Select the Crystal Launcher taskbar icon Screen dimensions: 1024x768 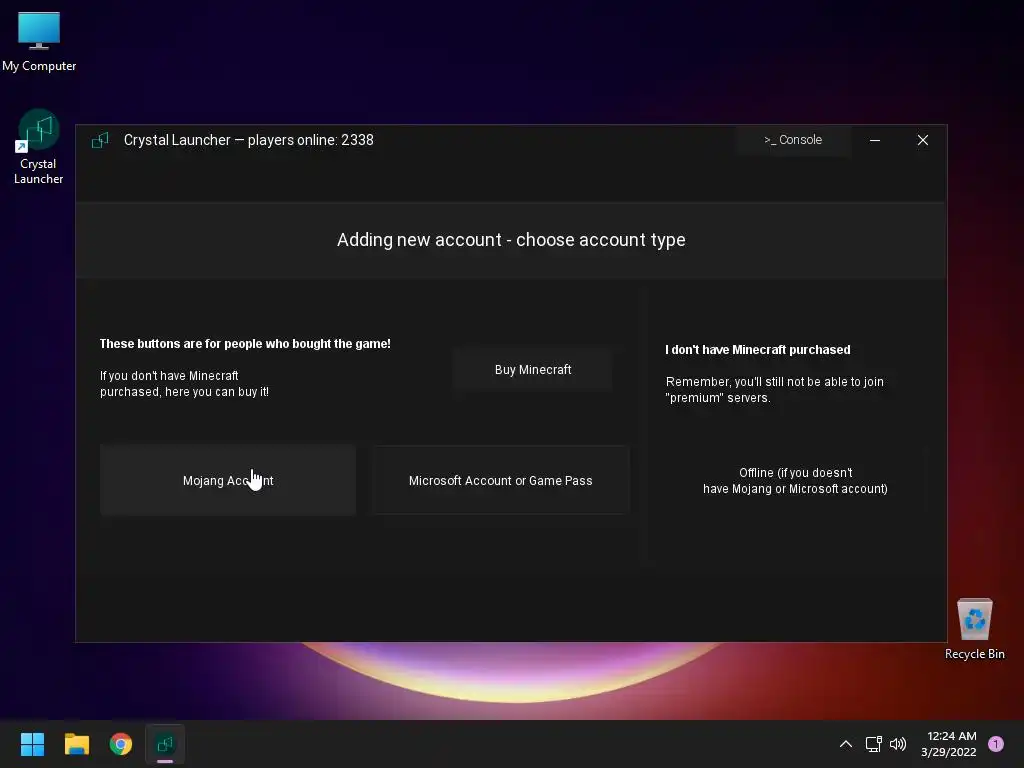(165, 744)
